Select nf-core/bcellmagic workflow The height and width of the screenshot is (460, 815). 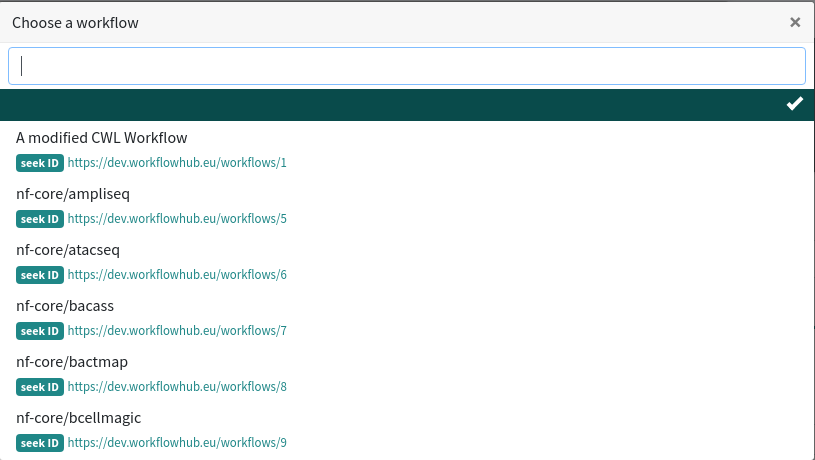point(78,418)
